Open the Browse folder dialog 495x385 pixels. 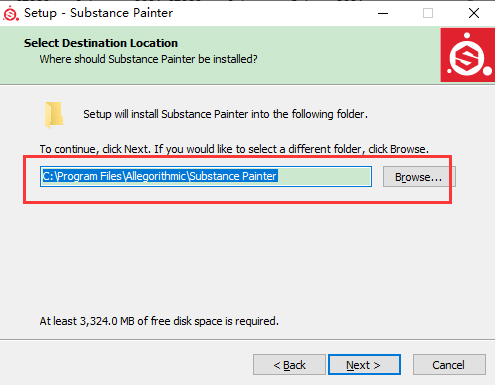(419, 177)
